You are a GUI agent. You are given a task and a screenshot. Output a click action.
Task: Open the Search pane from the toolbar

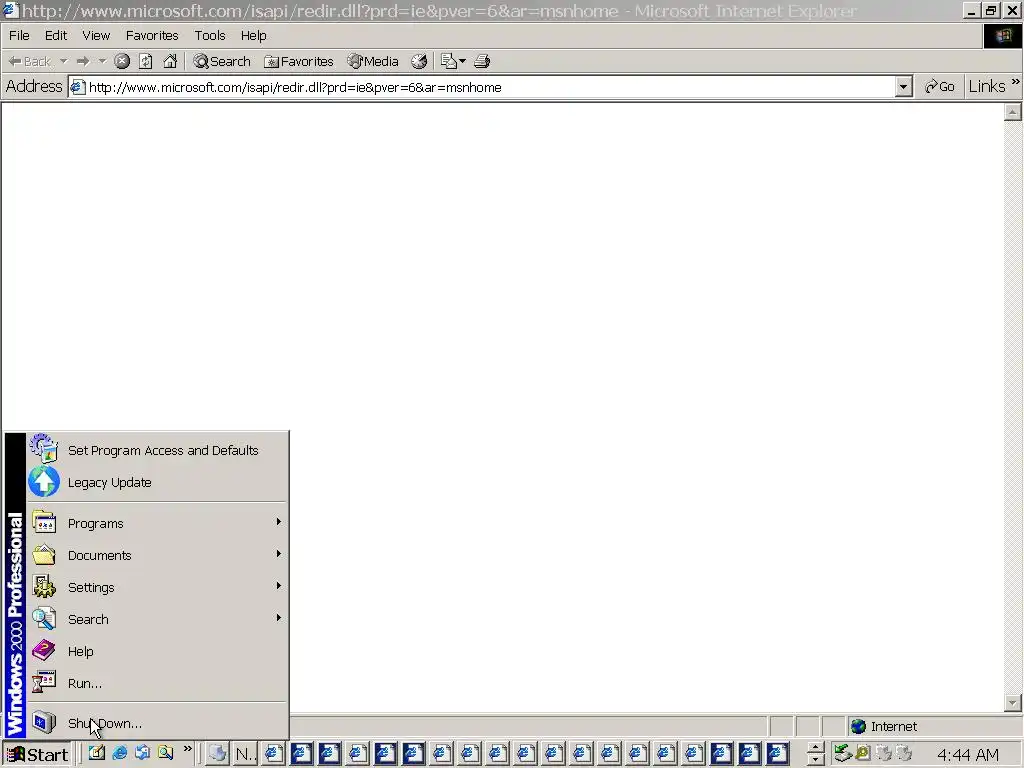[x=222, y=61]
